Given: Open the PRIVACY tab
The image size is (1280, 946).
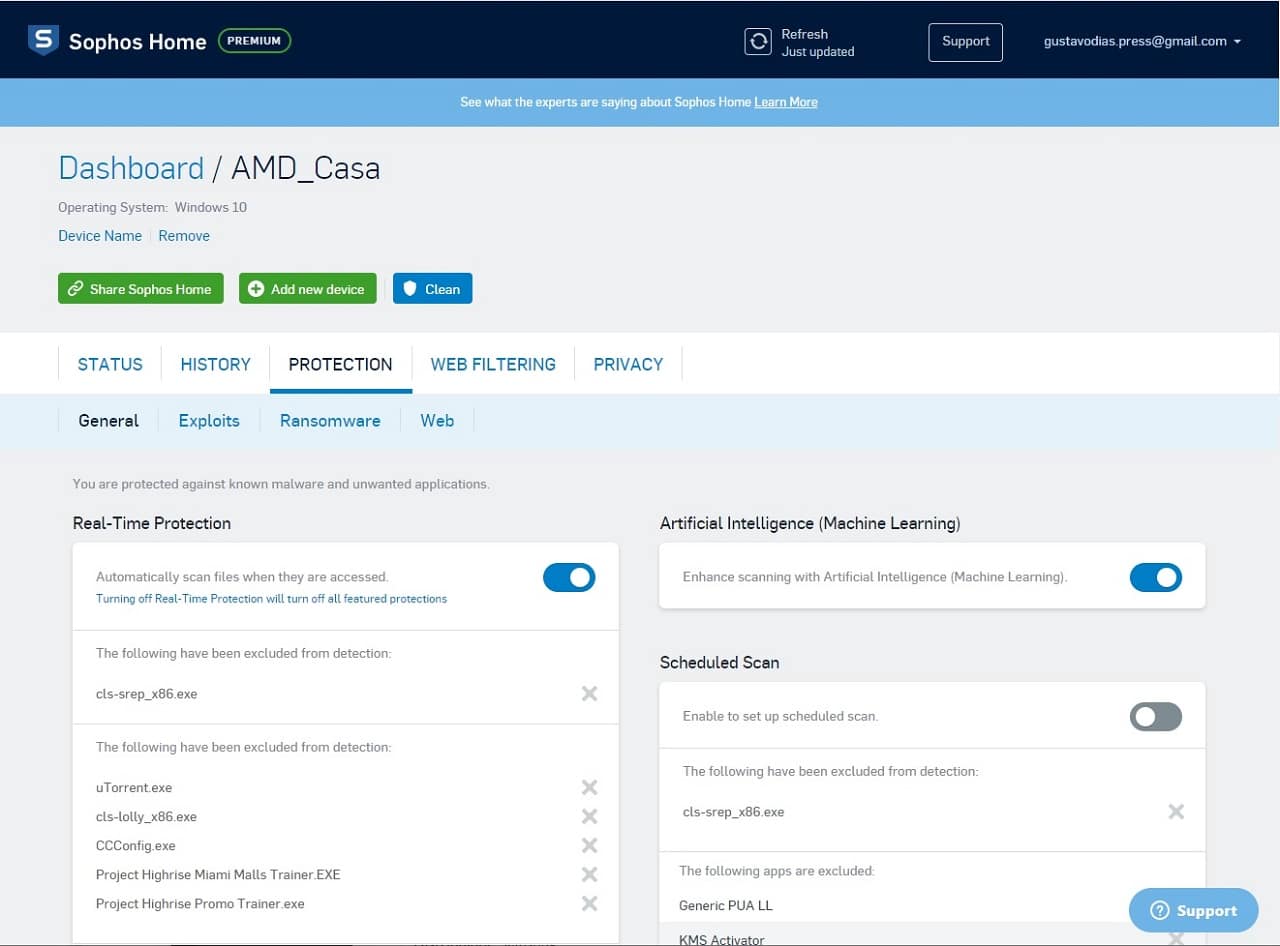Looking at the screenshot, I should point(628,364).
